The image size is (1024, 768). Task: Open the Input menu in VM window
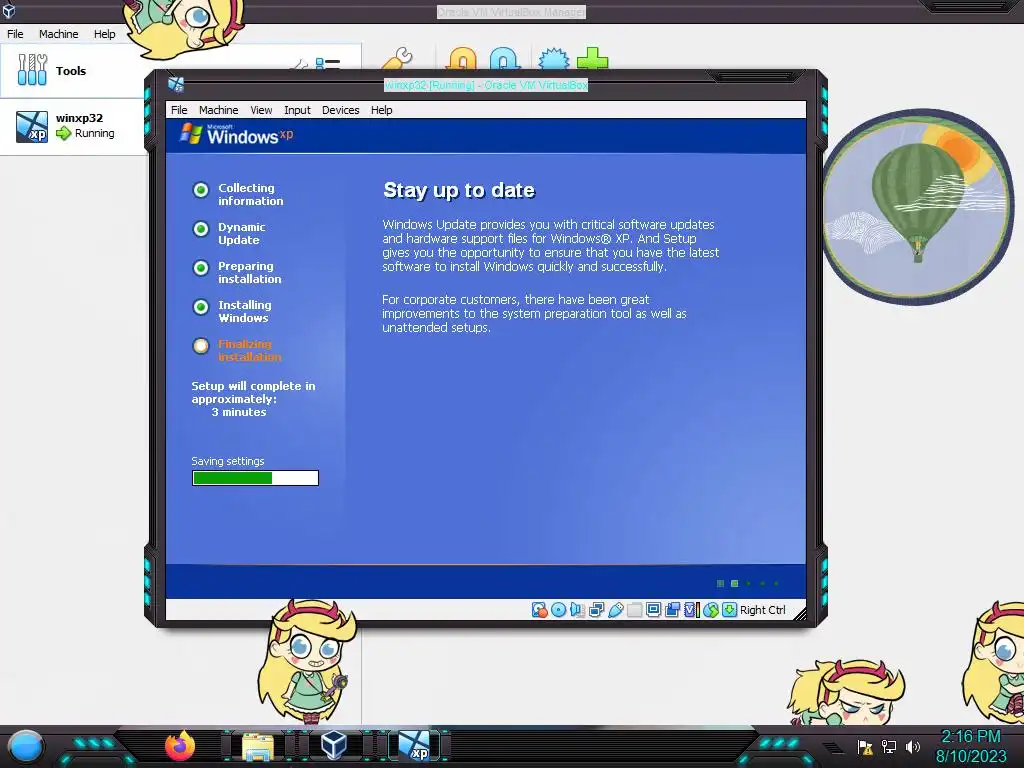click(297, 110)
